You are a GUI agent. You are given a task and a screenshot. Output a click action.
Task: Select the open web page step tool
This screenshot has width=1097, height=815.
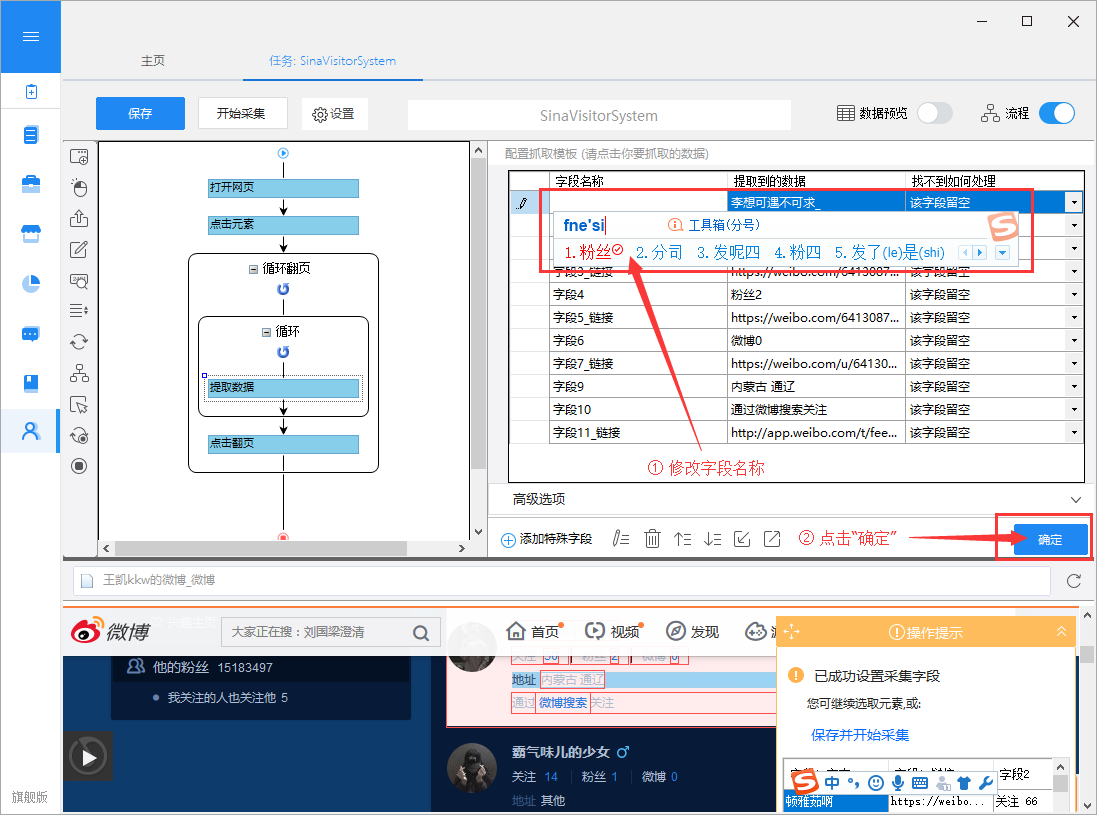[x=79, y=157]
